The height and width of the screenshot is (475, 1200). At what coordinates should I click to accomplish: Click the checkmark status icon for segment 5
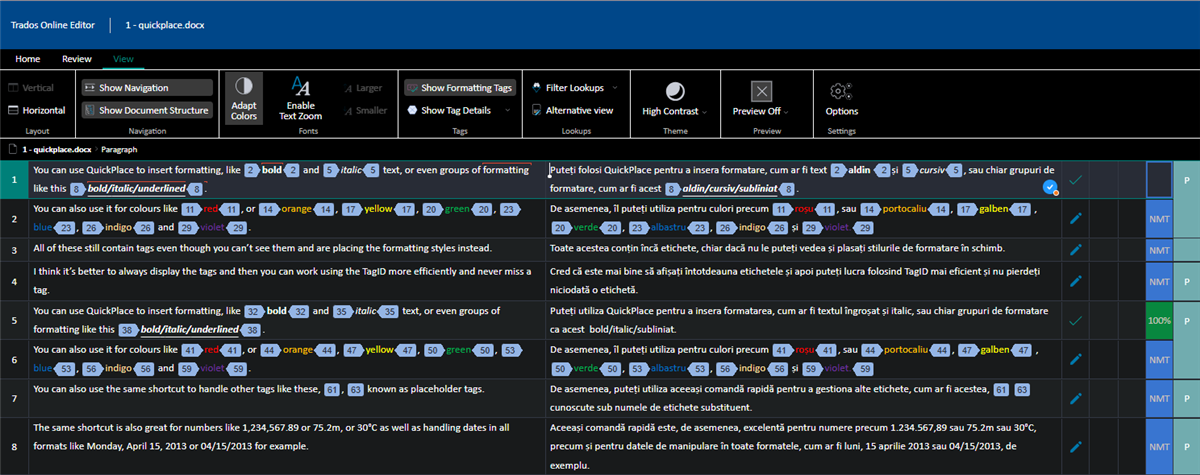click(x=1076, y=321)
